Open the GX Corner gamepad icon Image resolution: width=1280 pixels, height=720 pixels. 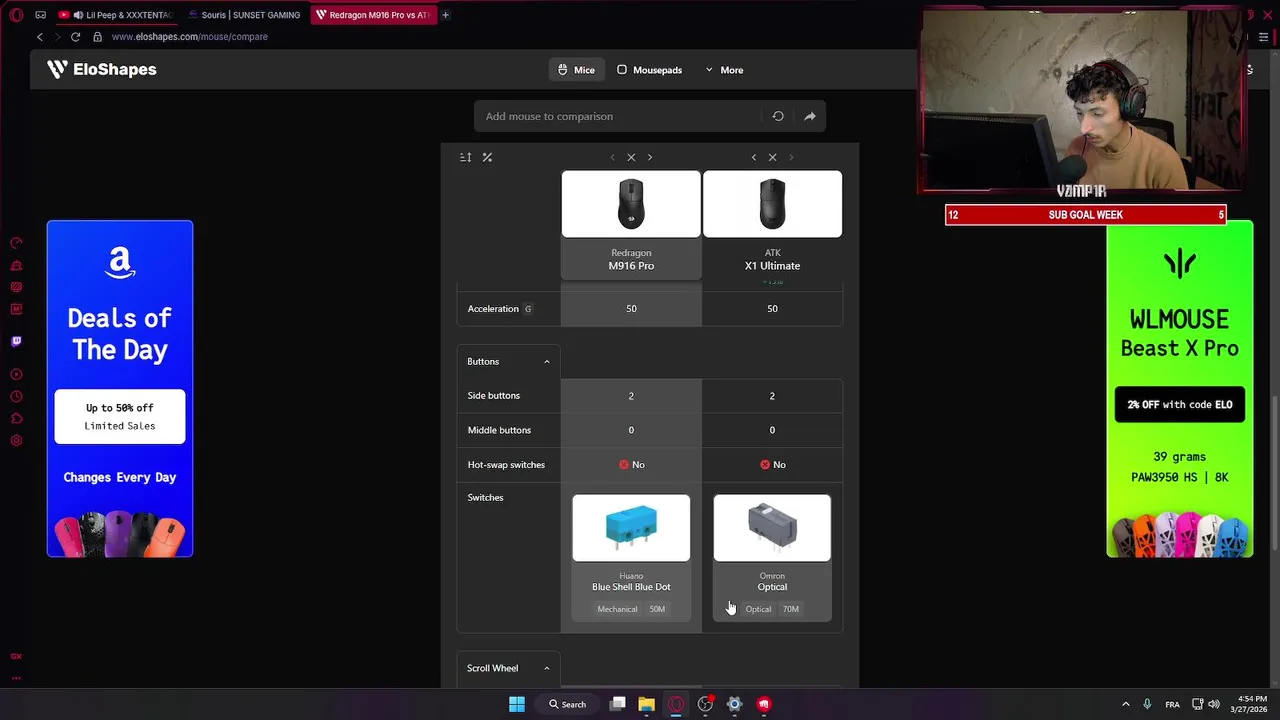click(40, 15)
